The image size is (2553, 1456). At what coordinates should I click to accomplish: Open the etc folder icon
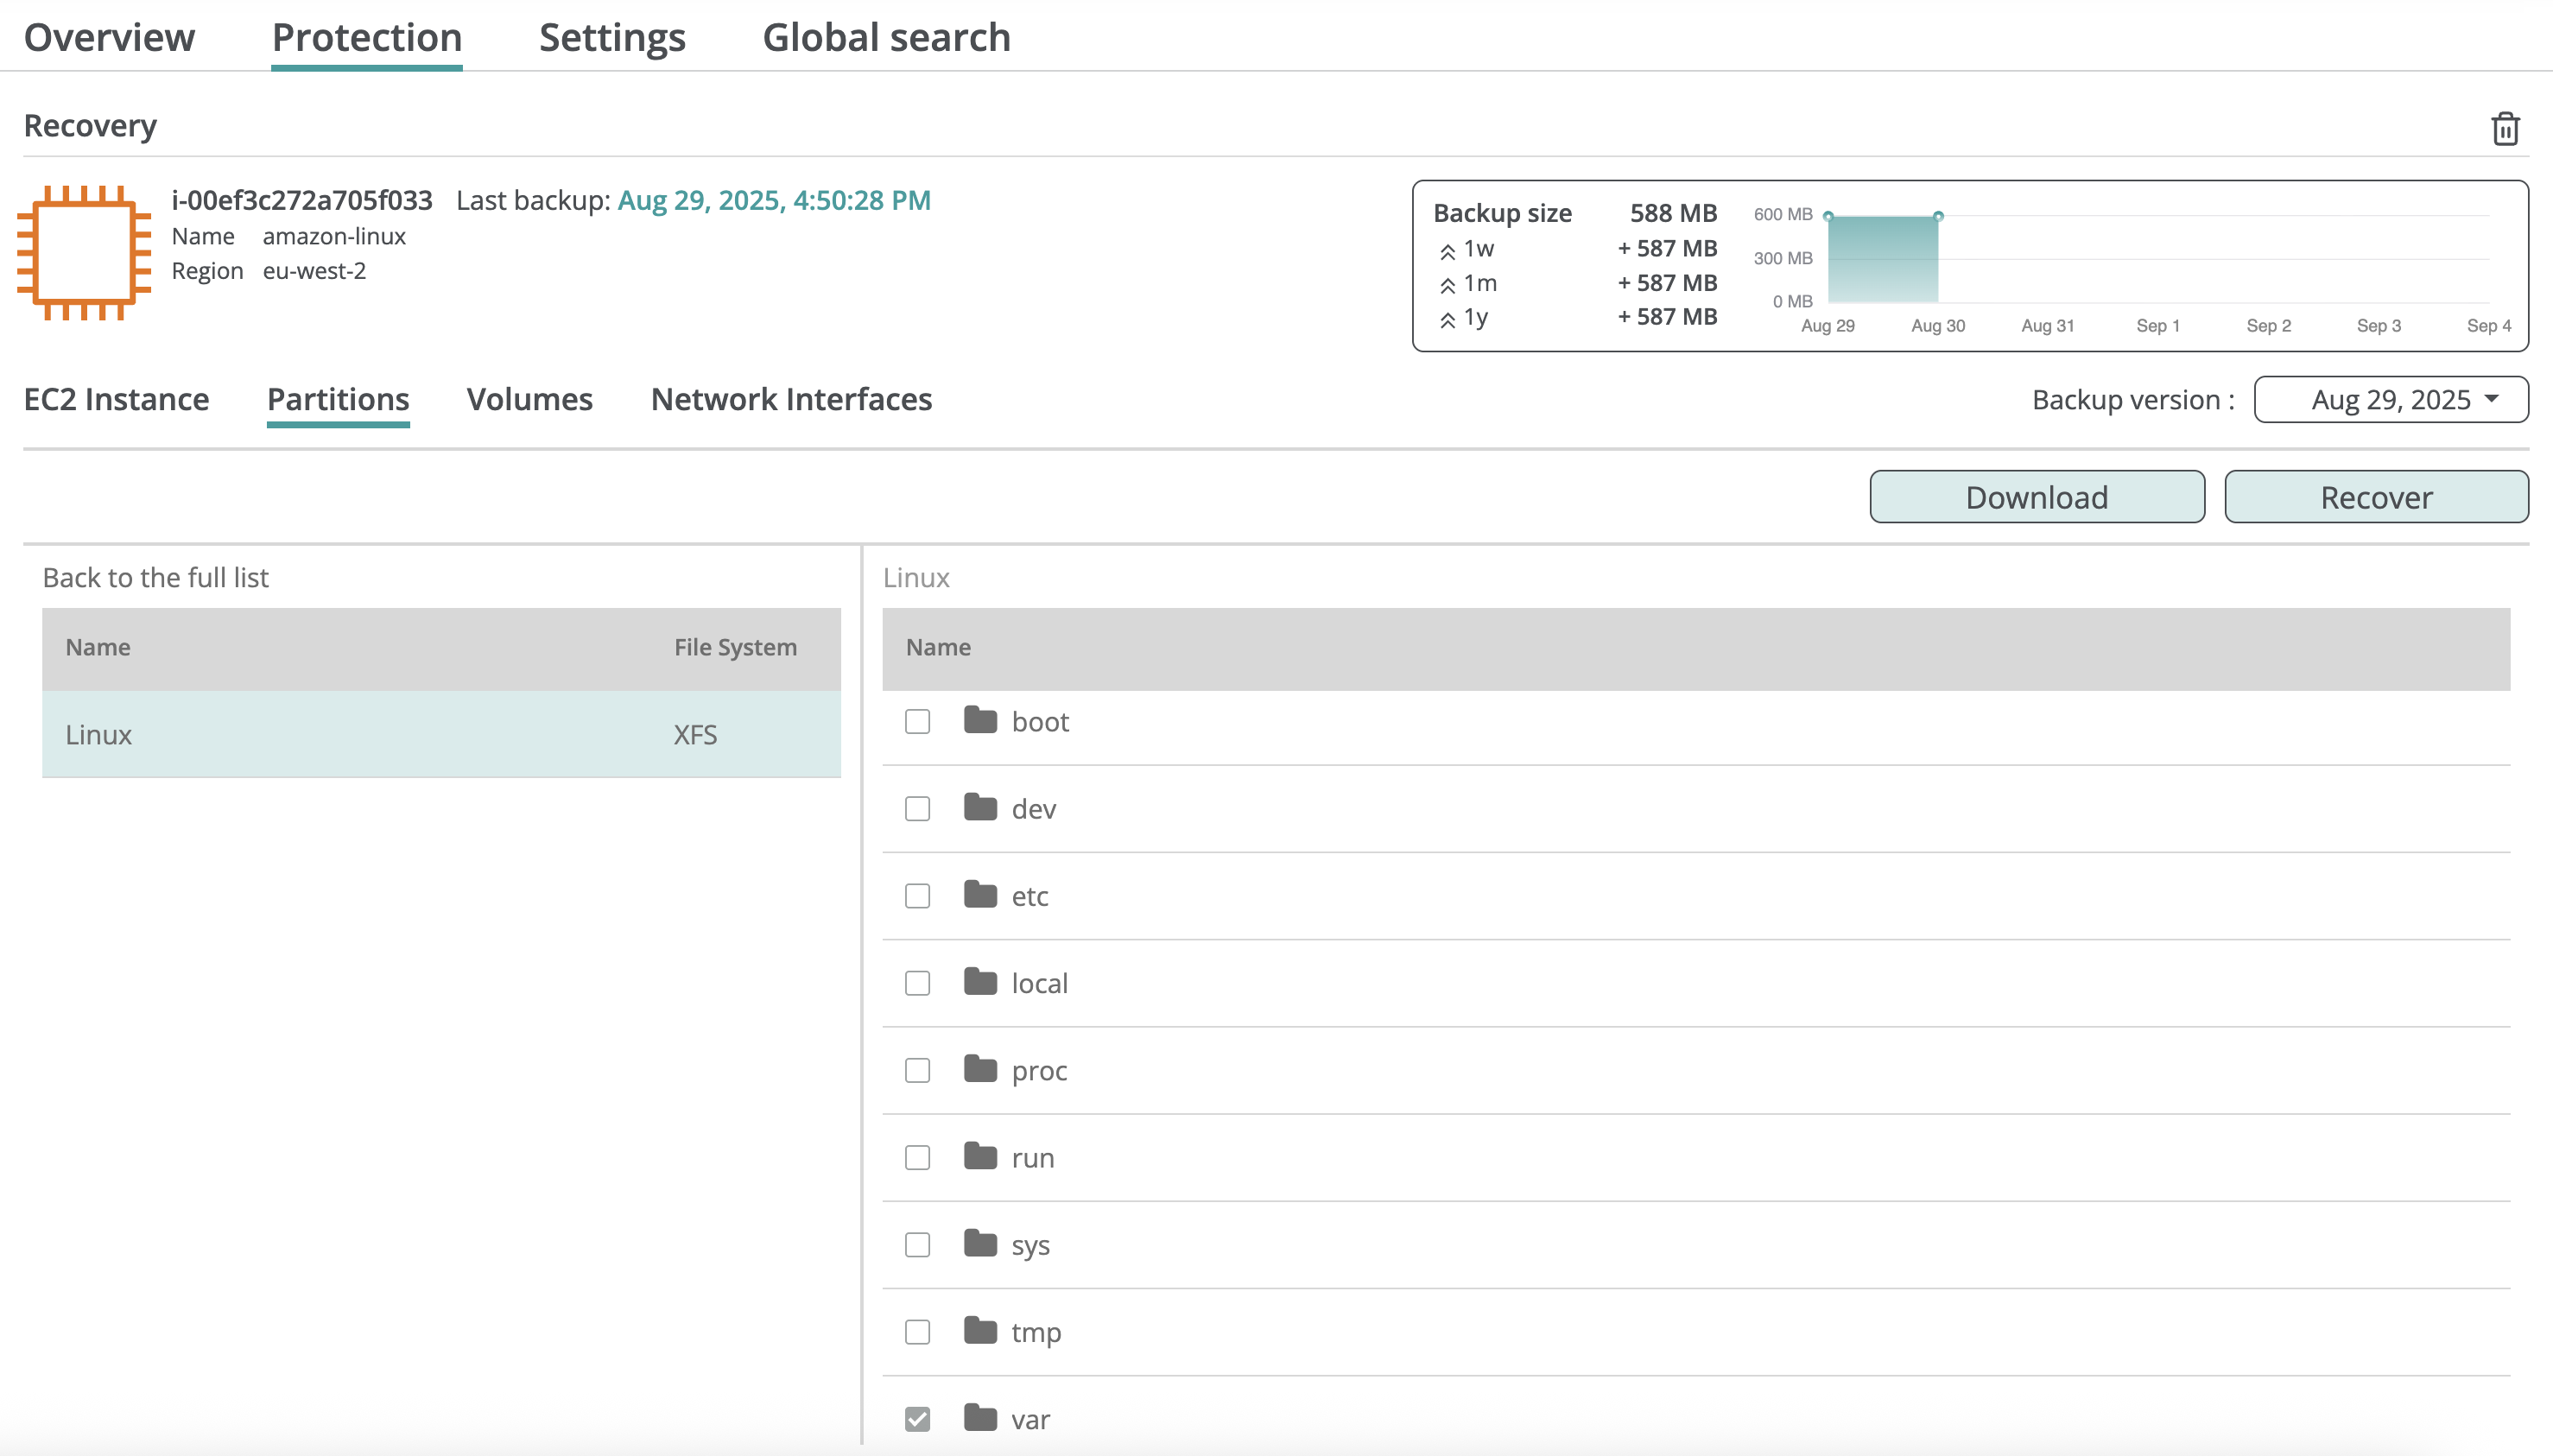click(980, 894)
